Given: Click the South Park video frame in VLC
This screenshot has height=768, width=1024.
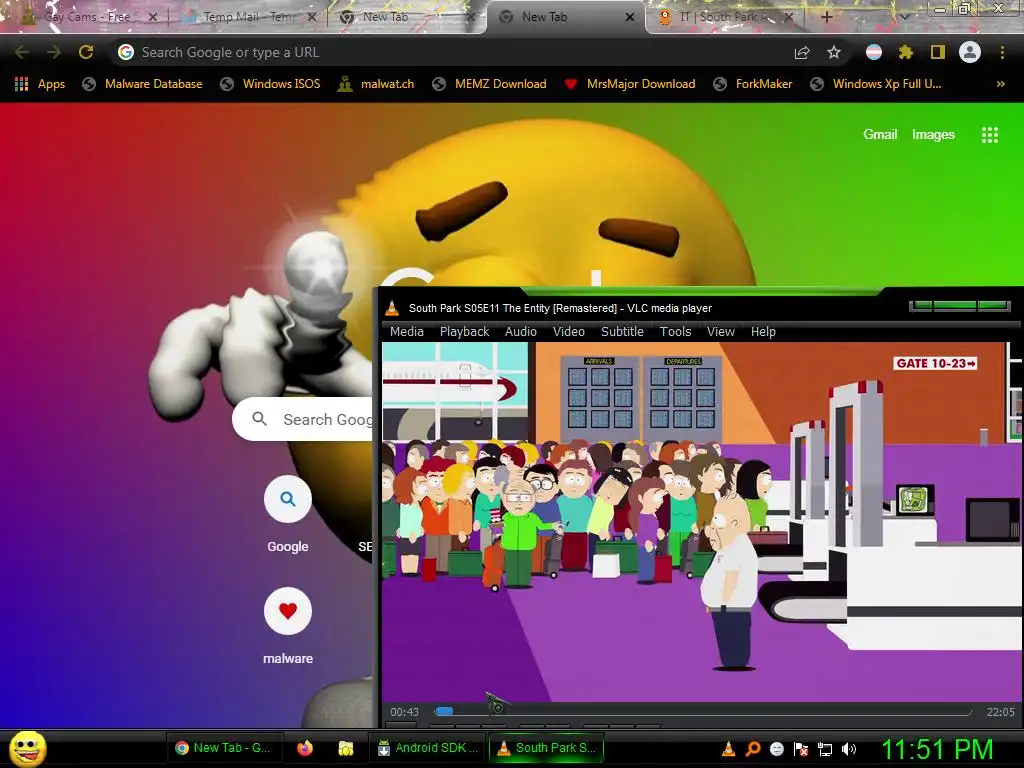Looking at the screenshot, I should 700,522.
